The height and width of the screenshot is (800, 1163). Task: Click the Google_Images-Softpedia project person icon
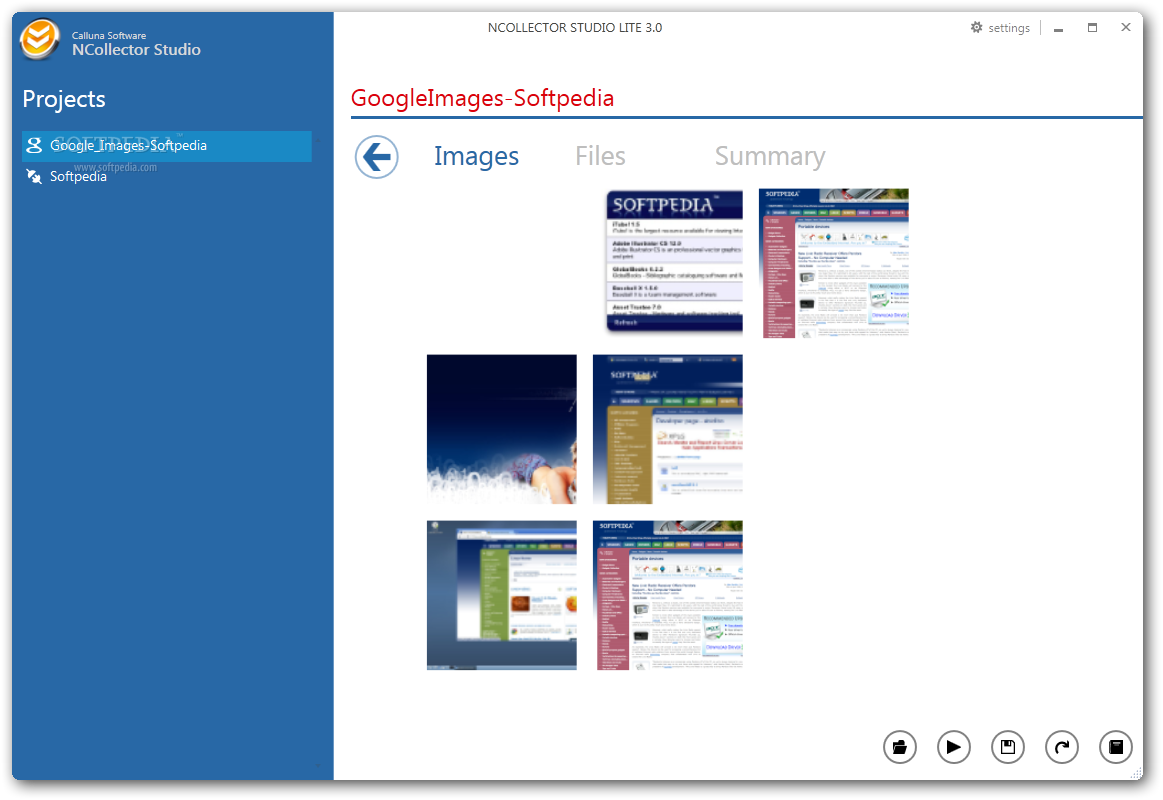[34, 145]
